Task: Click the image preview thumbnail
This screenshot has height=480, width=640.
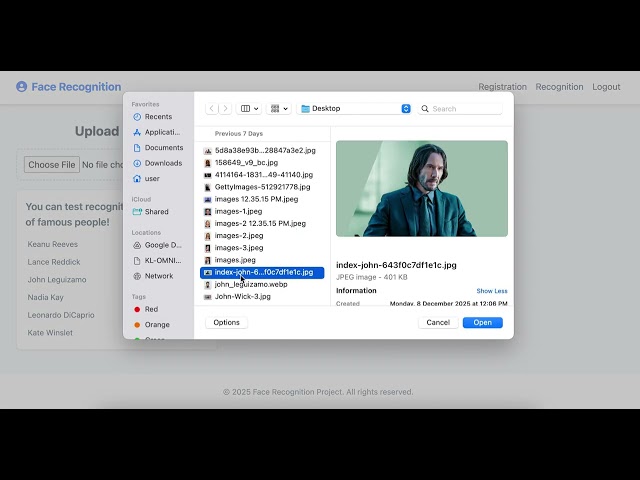Action: (422, 189)
